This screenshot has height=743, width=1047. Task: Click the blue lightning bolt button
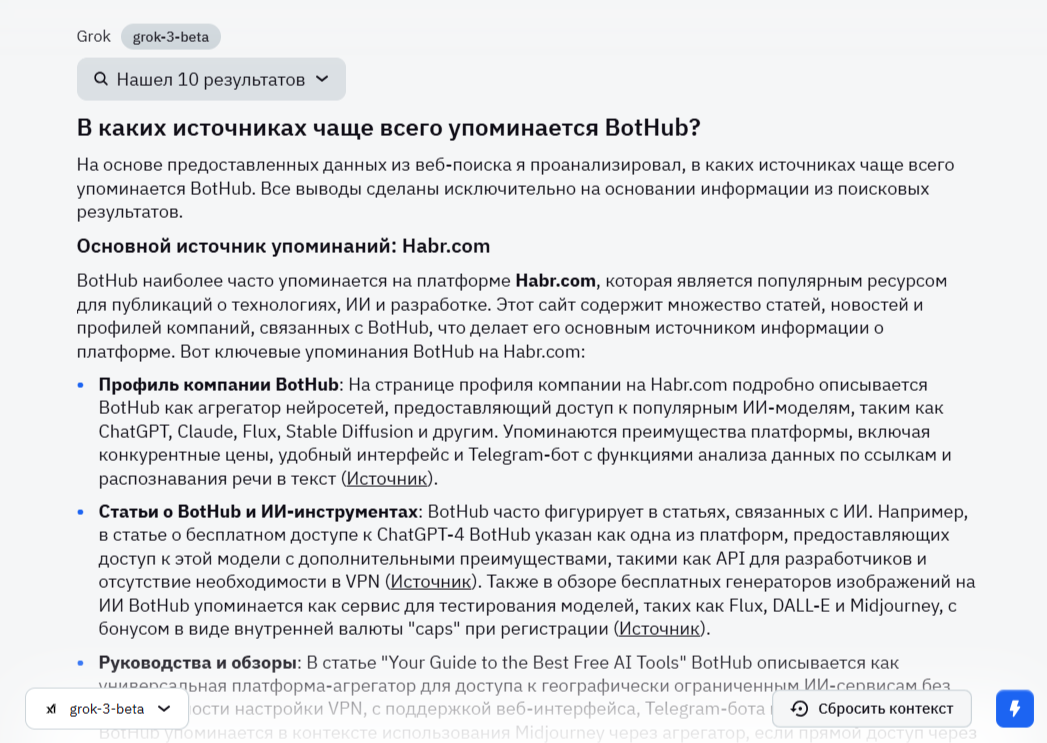[x=1014, y=709]
